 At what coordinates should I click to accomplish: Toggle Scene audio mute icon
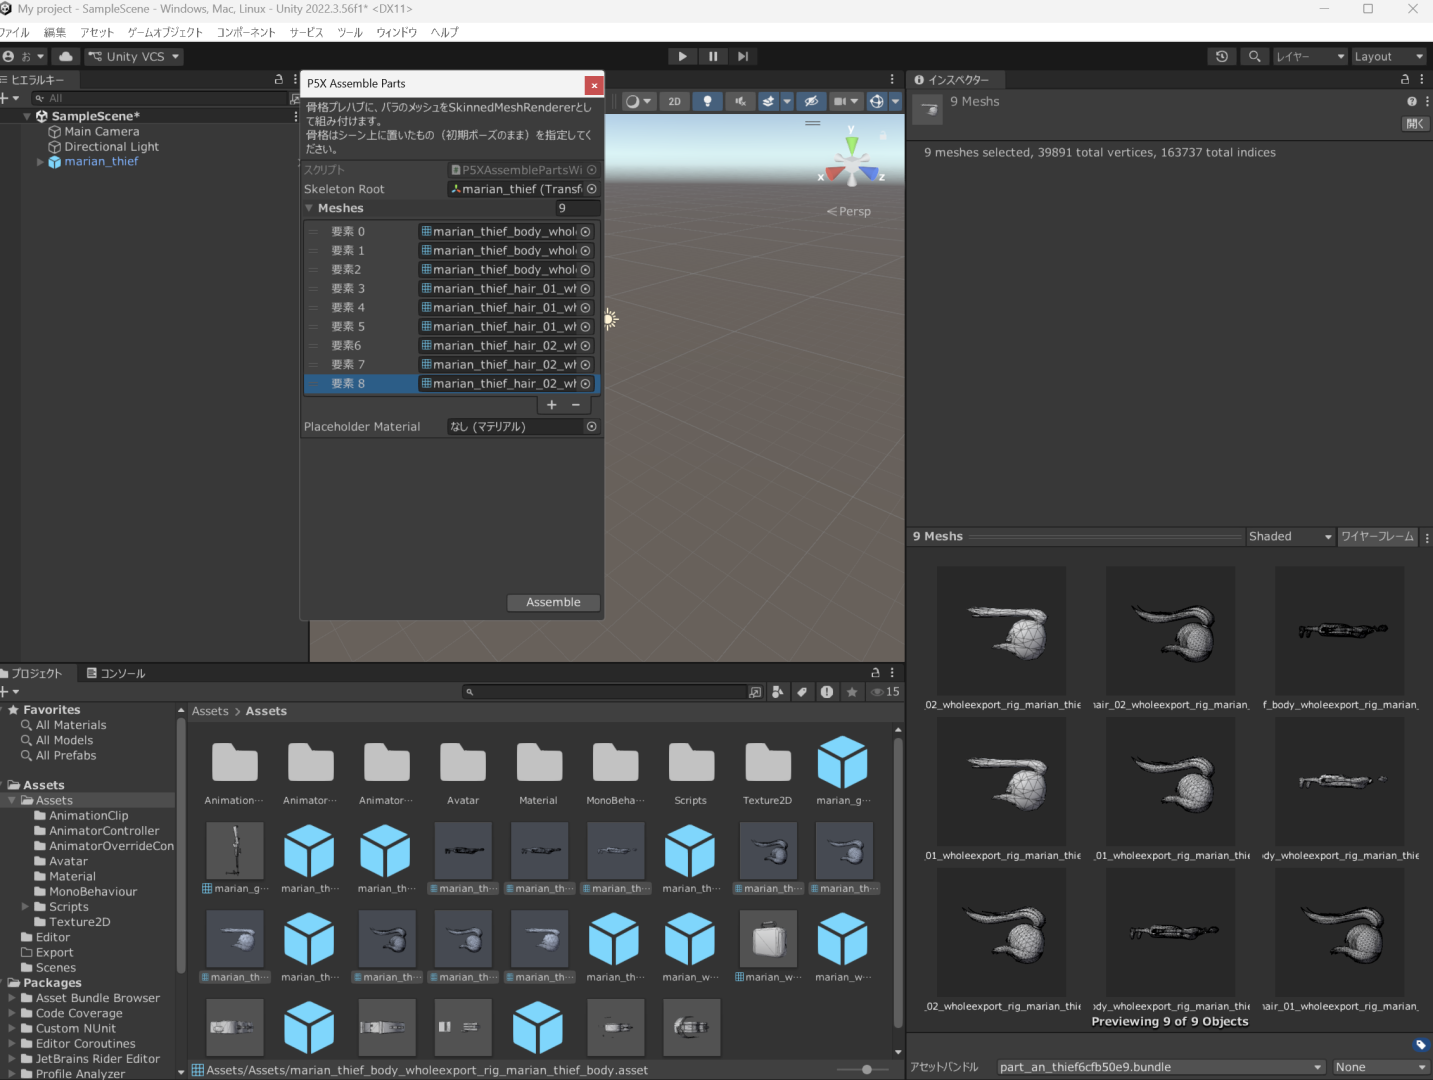(x=740, y=101)
